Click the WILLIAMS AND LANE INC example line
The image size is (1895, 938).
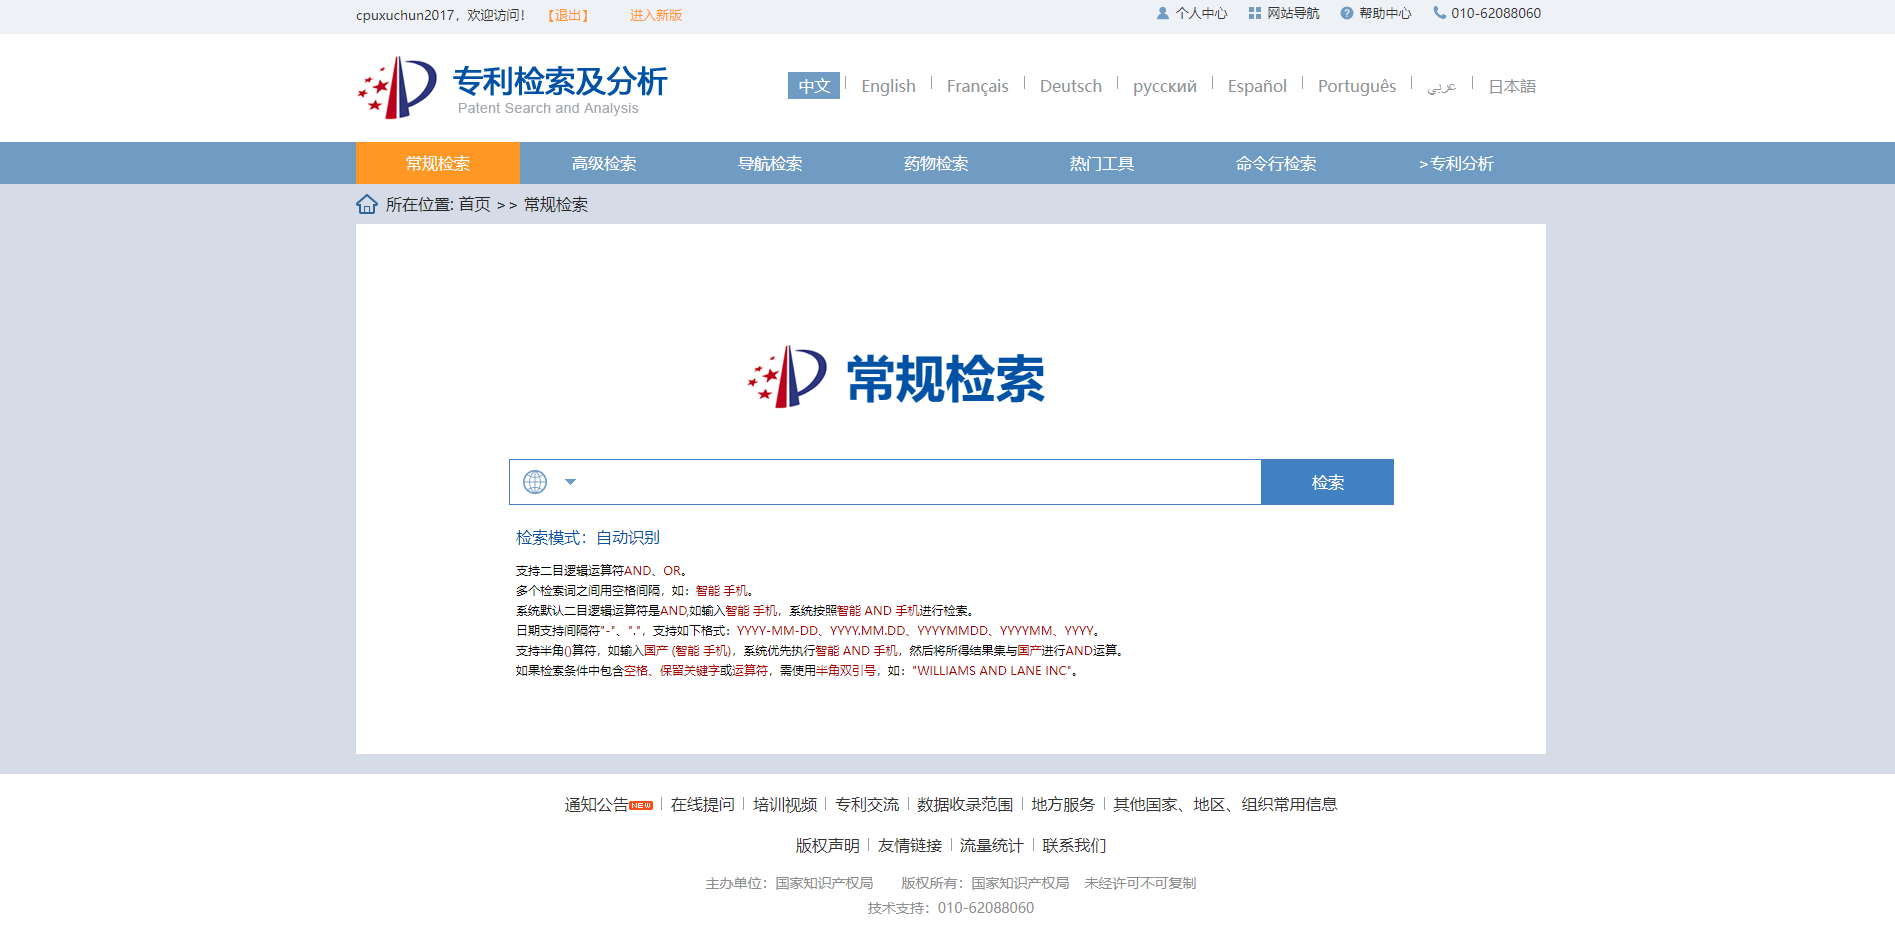click(797, 671)
